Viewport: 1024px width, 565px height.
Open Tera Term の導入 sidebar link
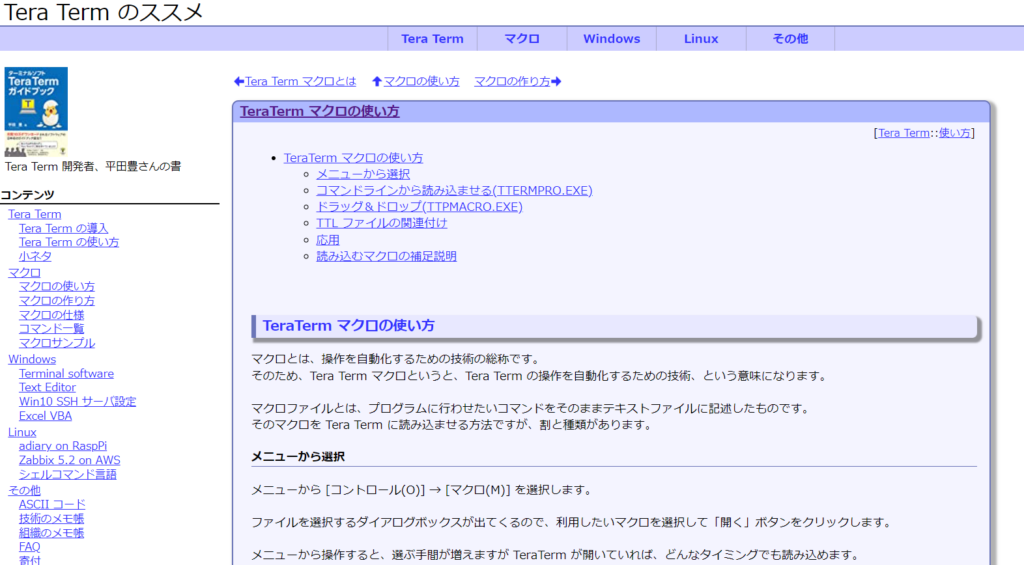(63, 228)
